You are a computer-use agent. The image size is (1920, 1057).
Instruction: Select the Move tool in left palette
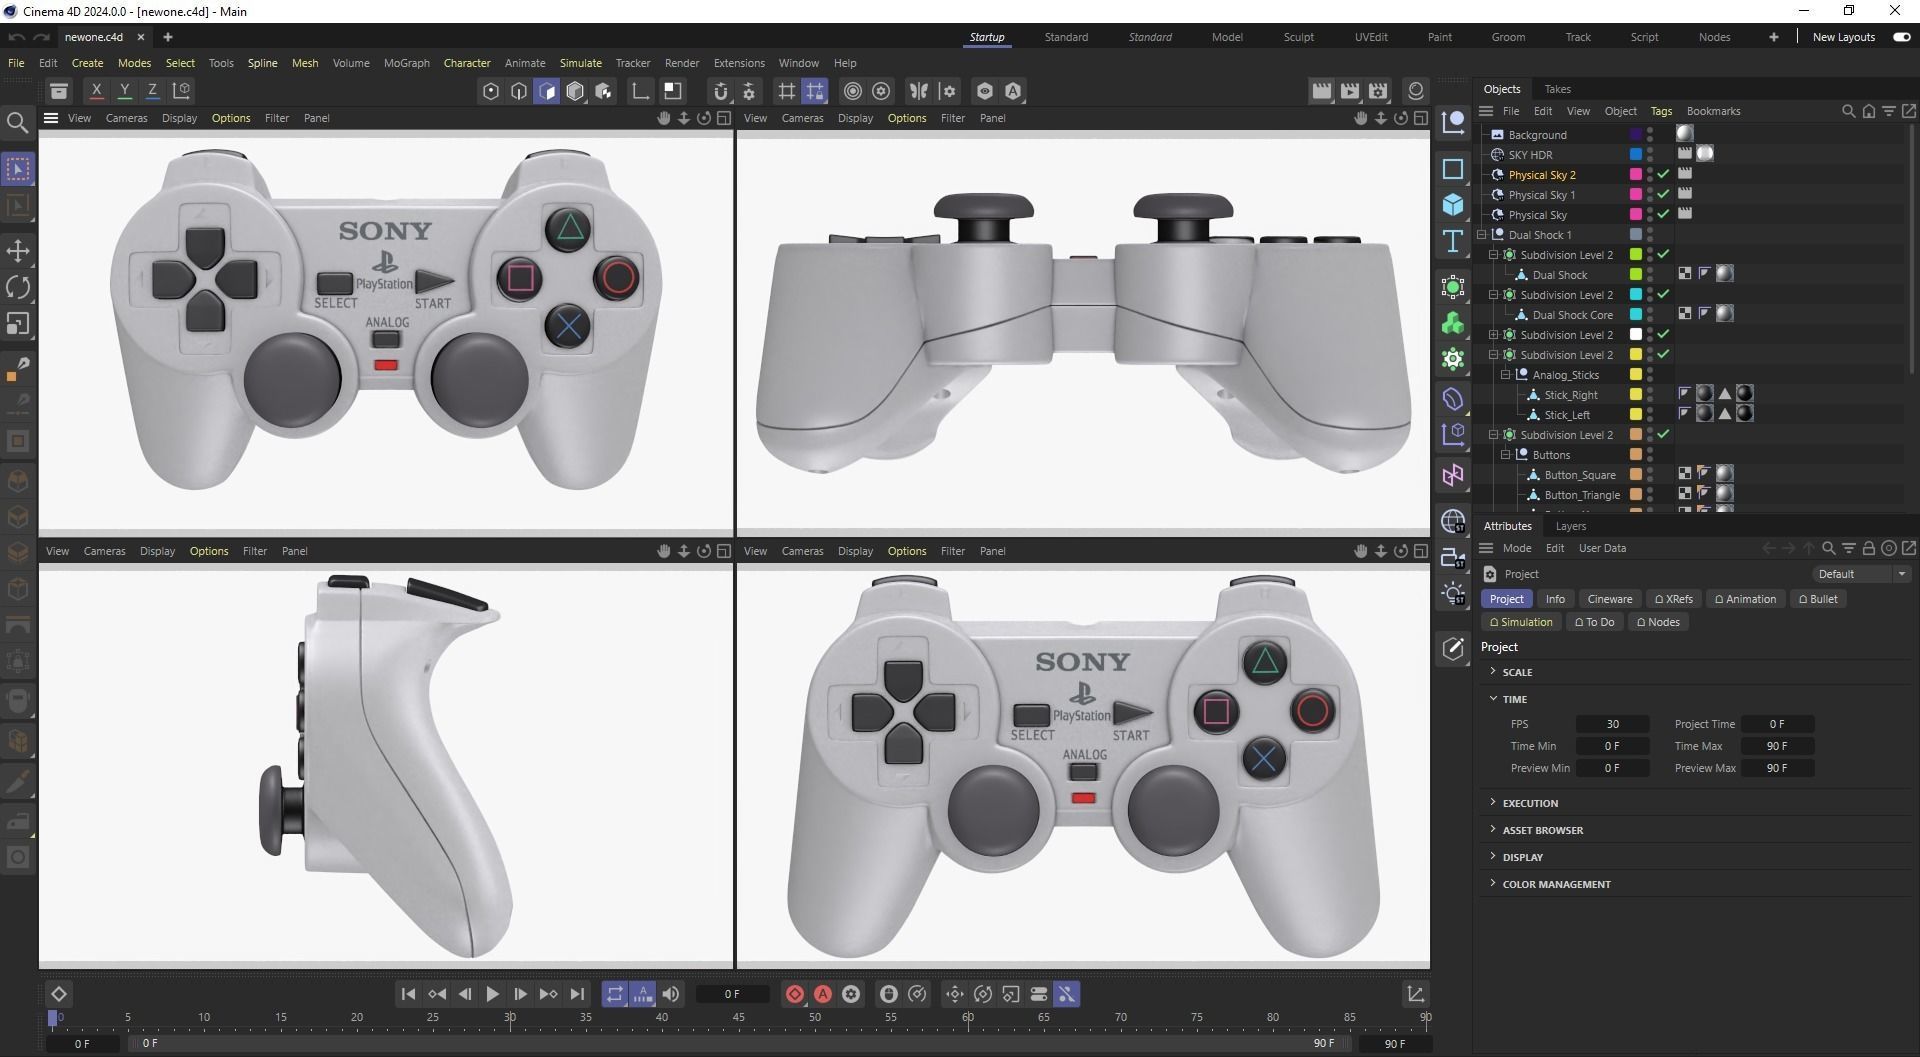(18, 250)
